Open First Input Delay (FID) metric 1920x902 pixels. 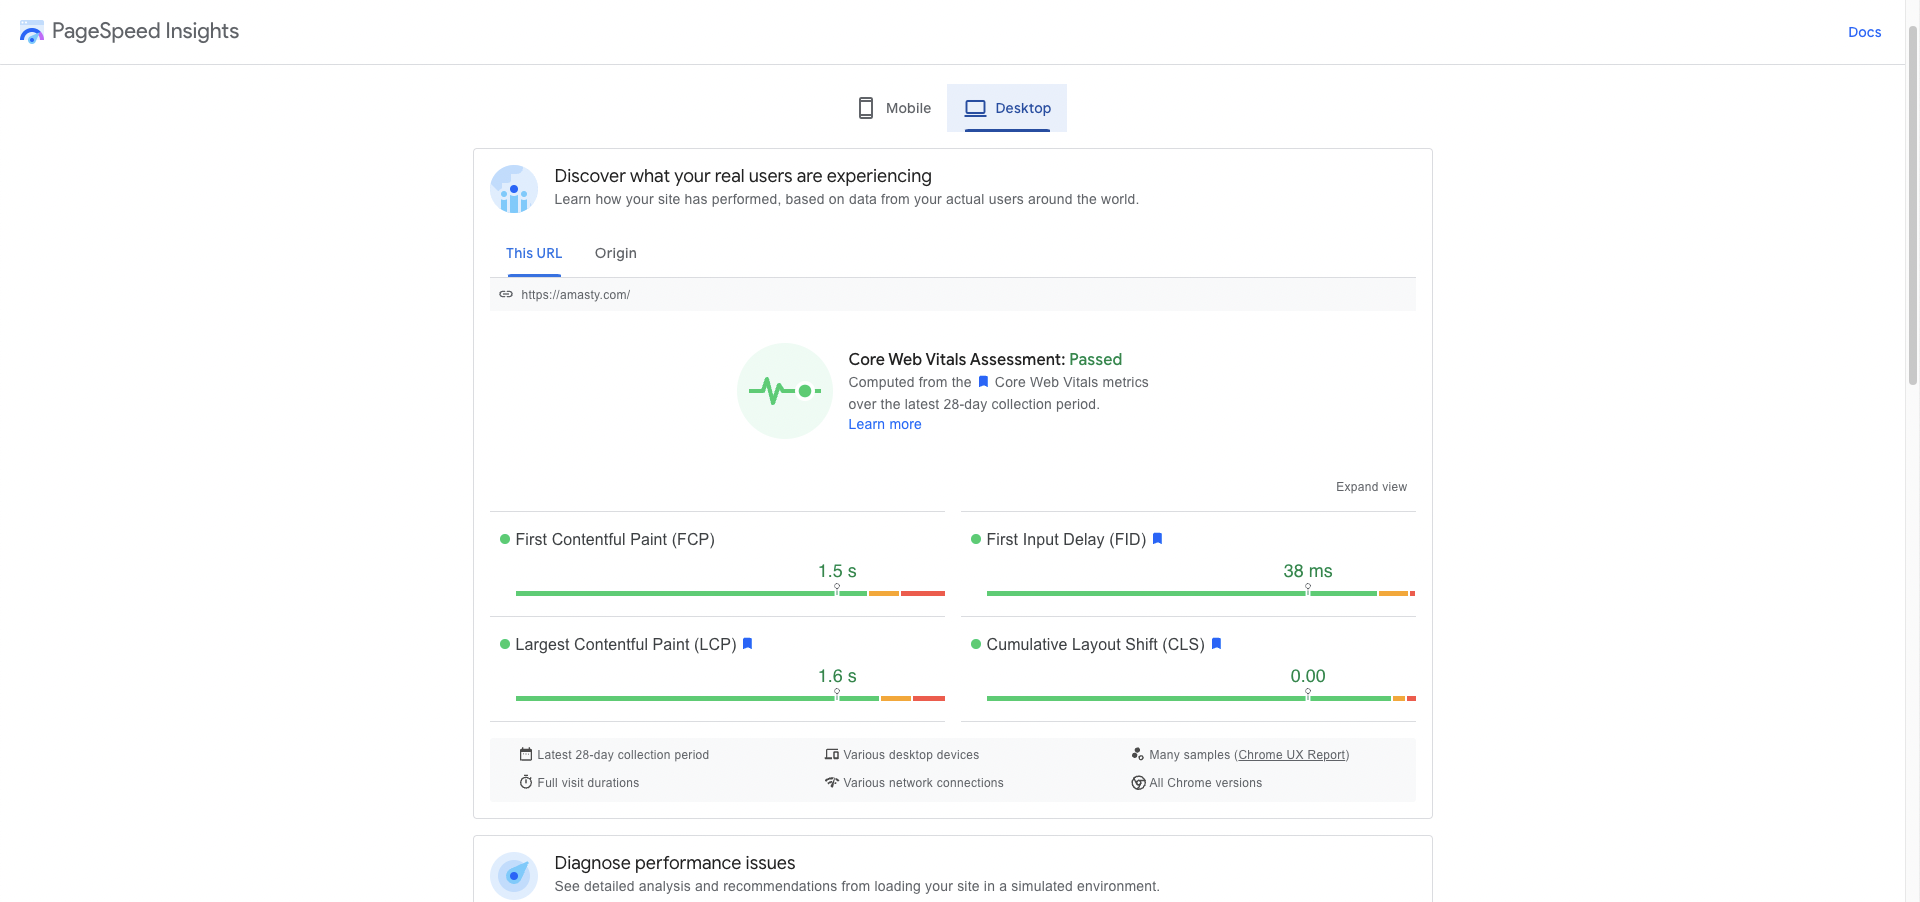pyautogui.click(x=1066, y=539)
